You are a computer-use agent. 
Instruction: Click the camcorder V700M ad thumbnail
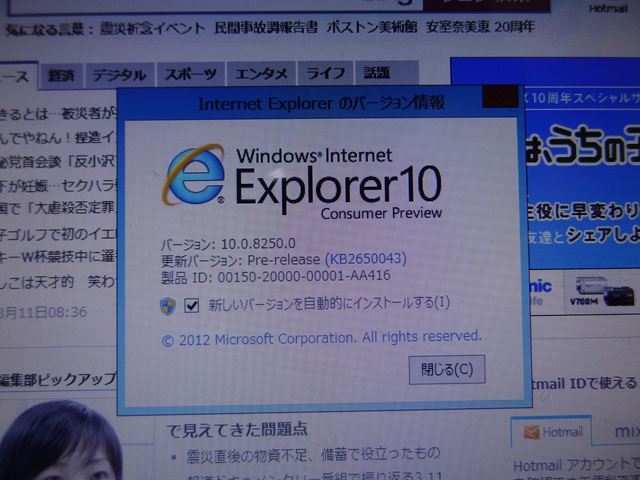[x=602, y=292]
